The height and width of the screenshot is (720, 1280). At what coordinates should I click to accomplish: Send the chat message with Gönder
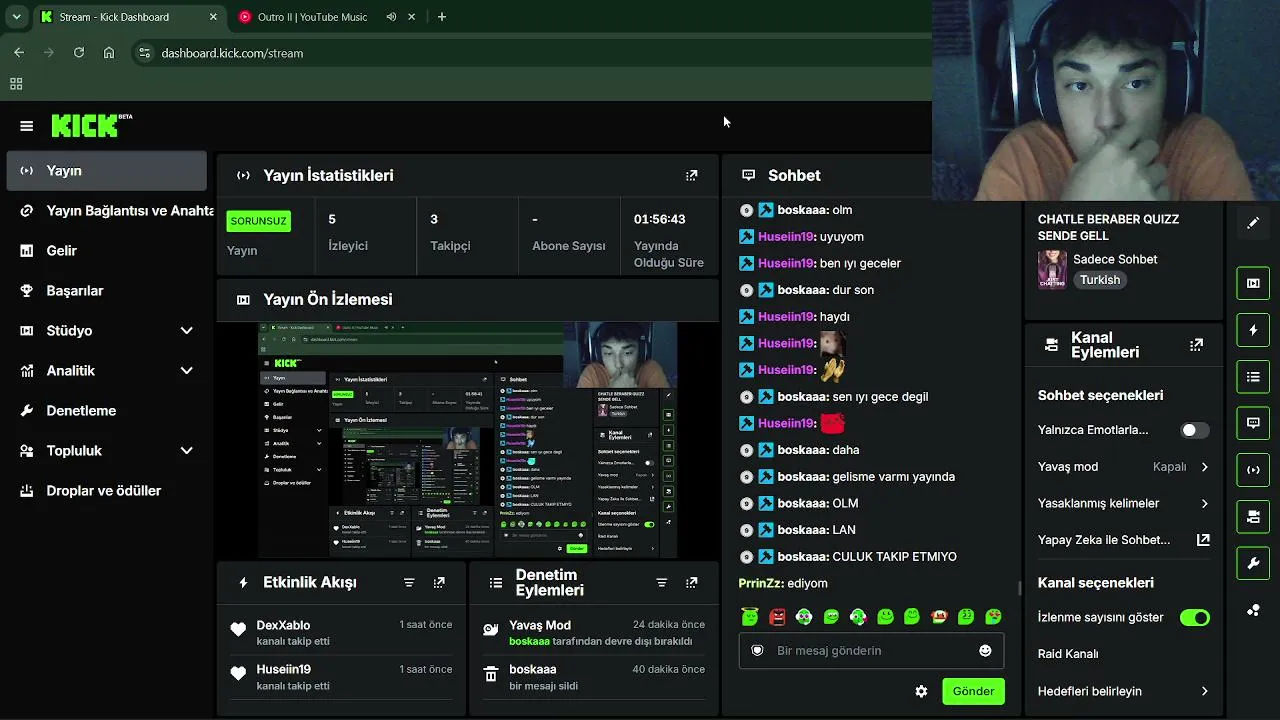(973, 691)
